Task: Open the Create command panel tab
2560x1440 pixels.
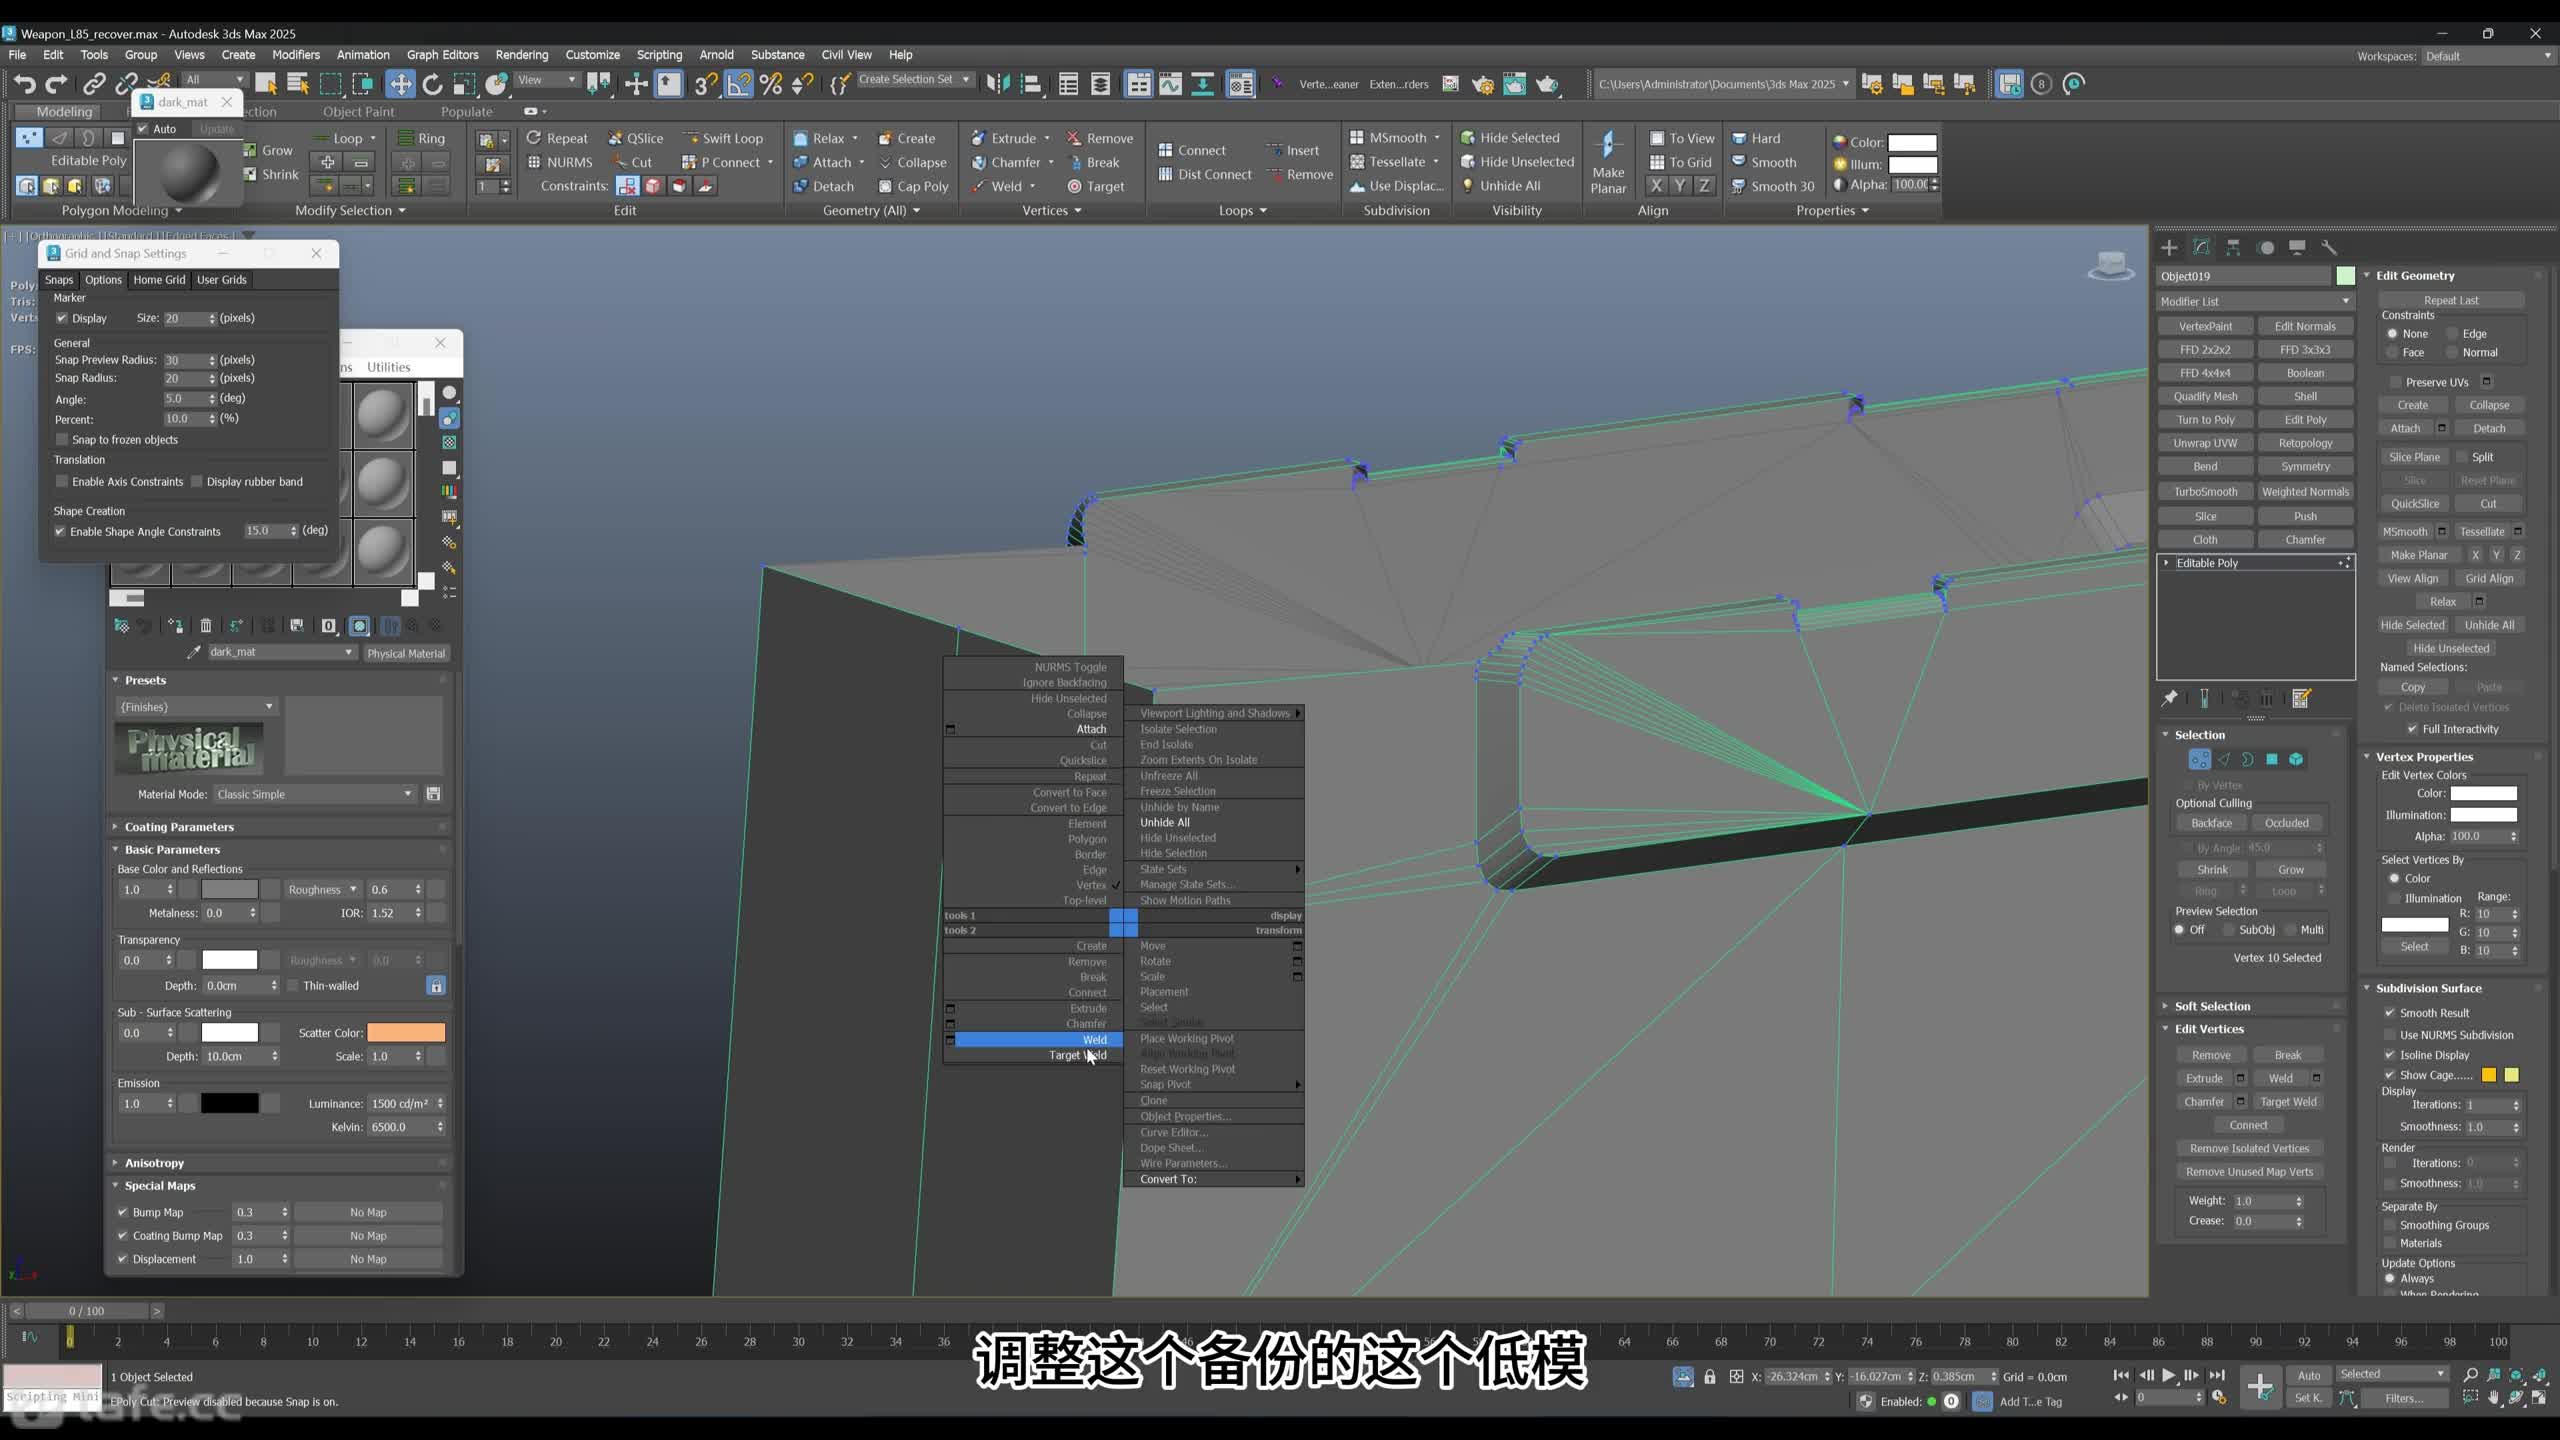Action: [2169, 247]
